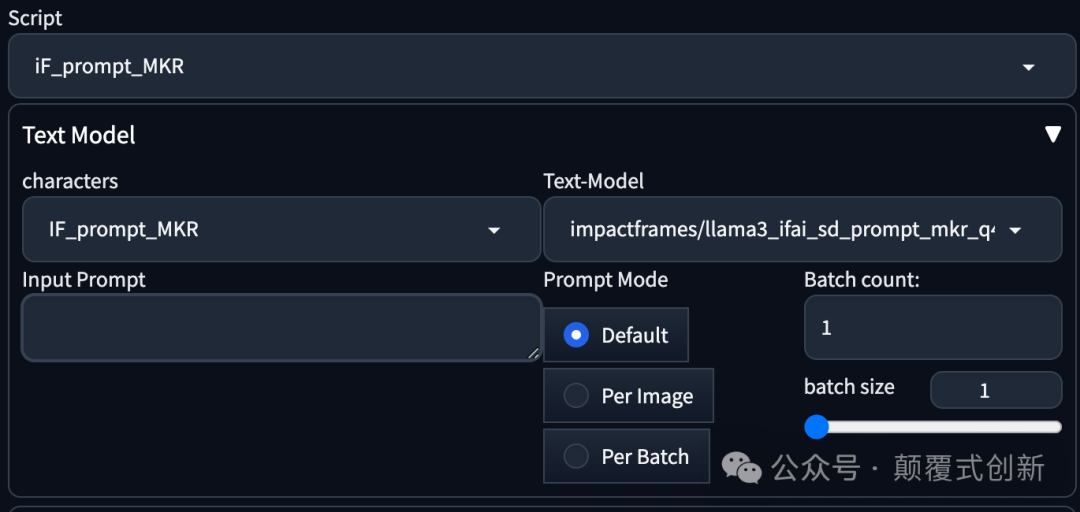Screen dimensions: 1080x512
Task: Click the characters dropdown caret arrow
Action: click(493, 230)
